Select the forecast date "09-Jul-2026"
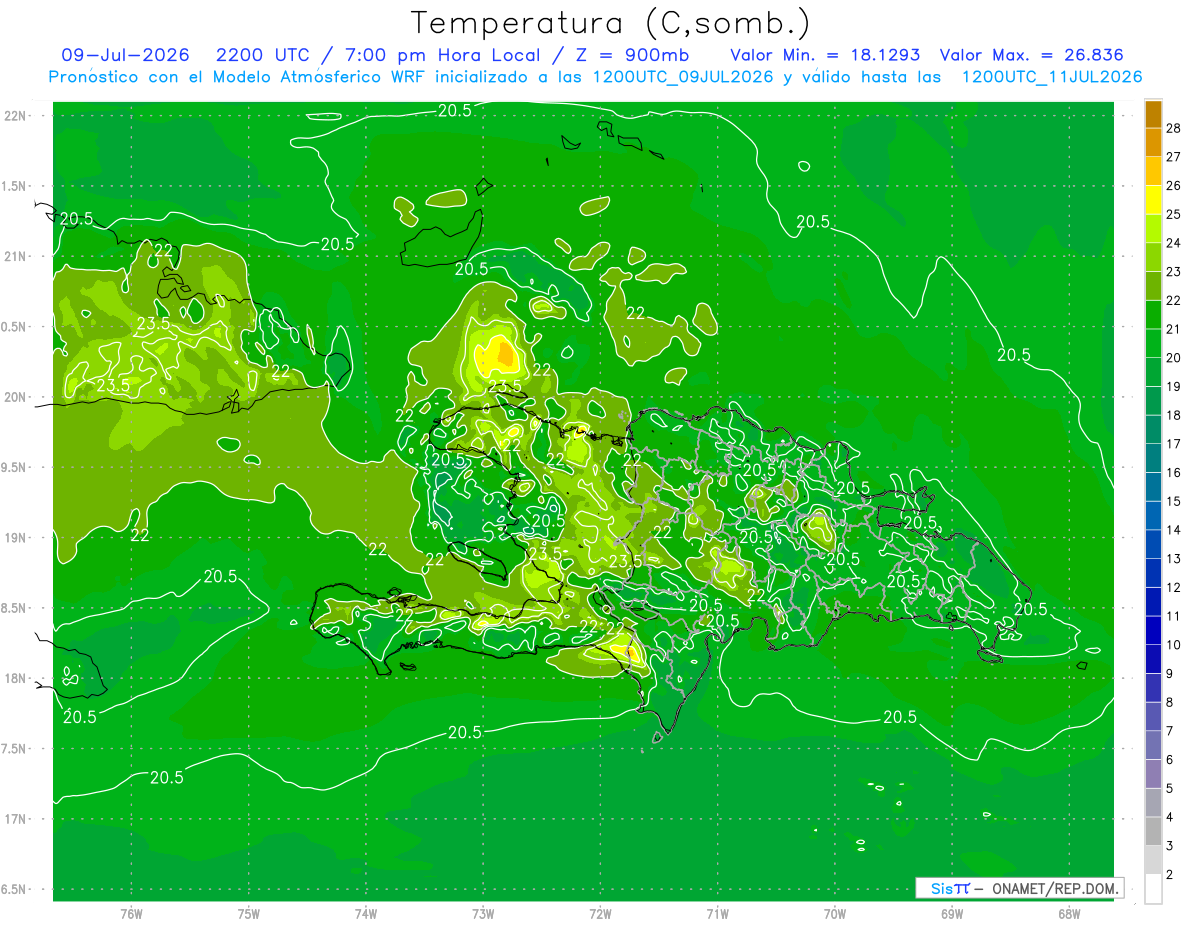The image size is (1200, 927). pos(127,55)
